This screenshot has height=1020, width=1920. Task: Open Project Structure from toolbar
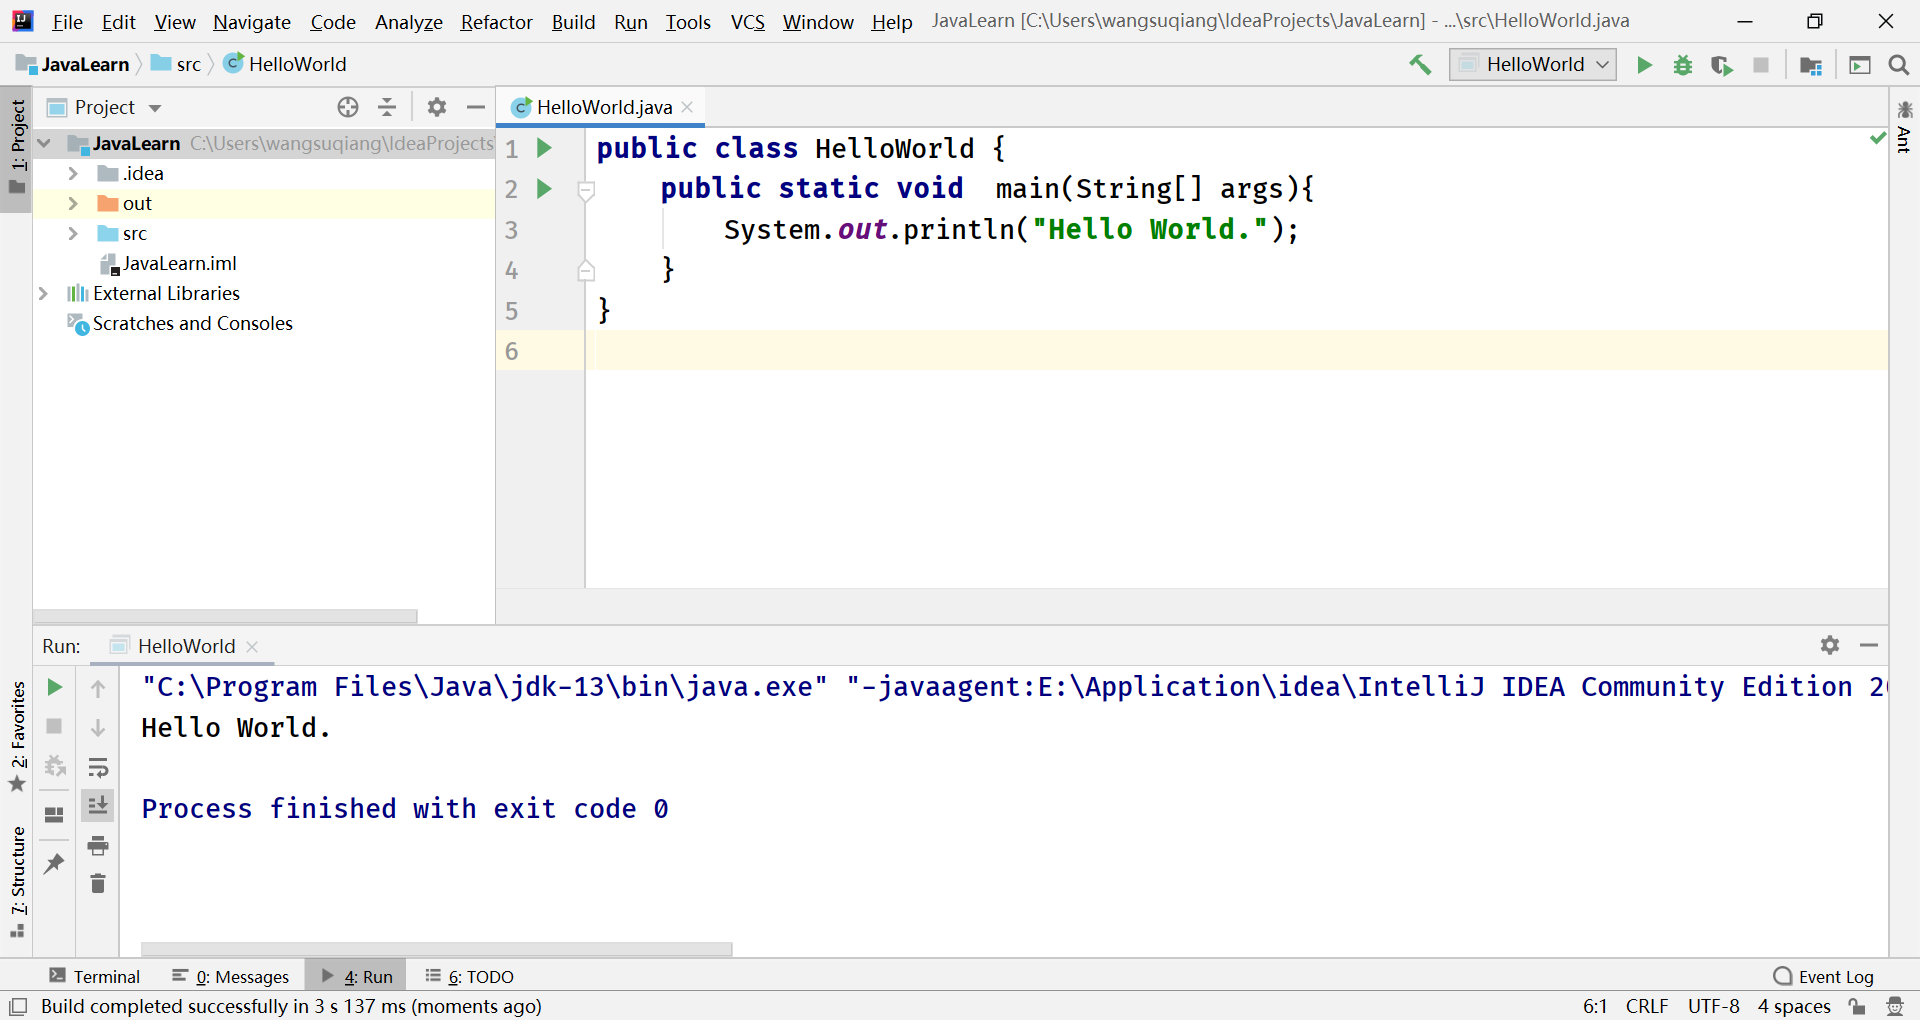1810,65
